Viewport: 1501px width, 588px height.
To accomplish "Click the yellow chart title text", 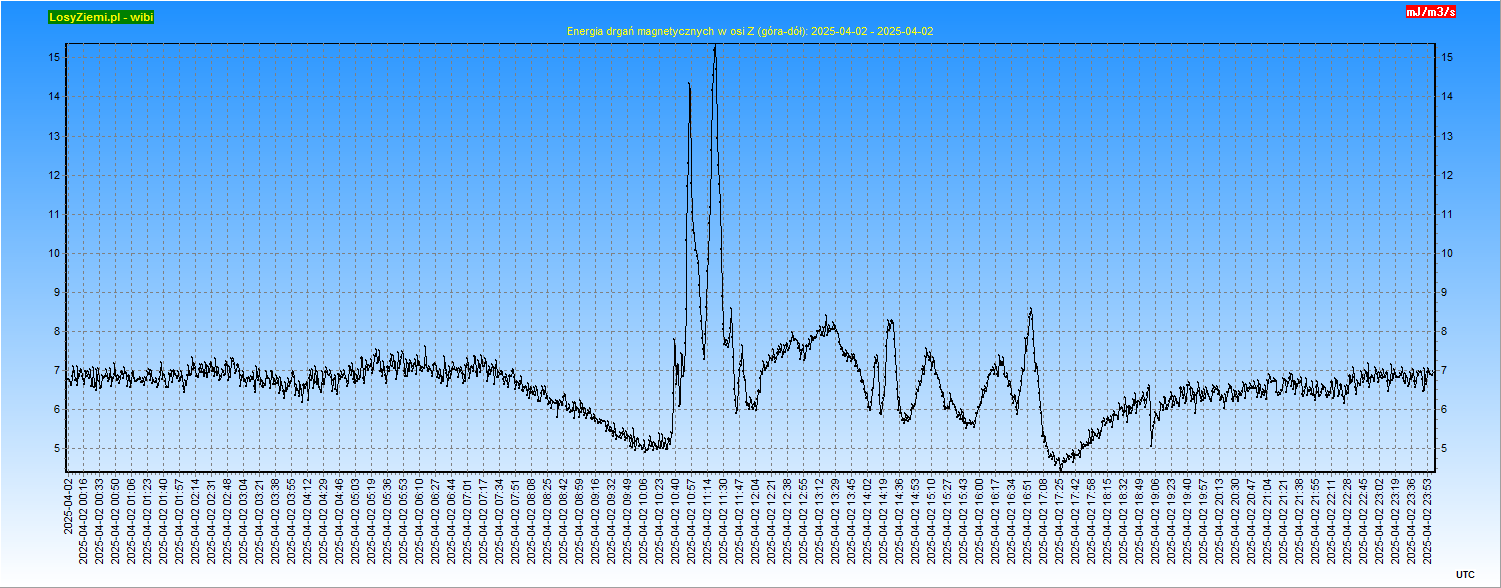I will 750,31.
